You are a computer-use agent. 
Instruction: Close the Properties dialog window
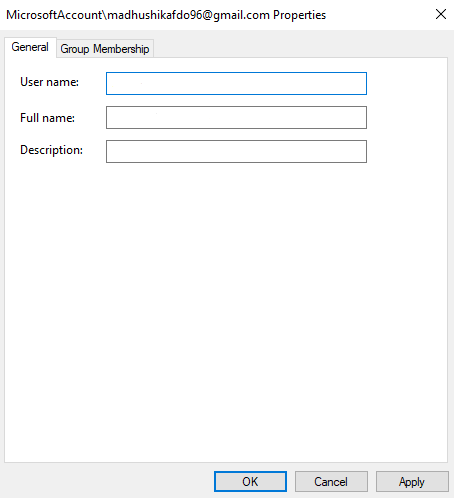(441, 14)
